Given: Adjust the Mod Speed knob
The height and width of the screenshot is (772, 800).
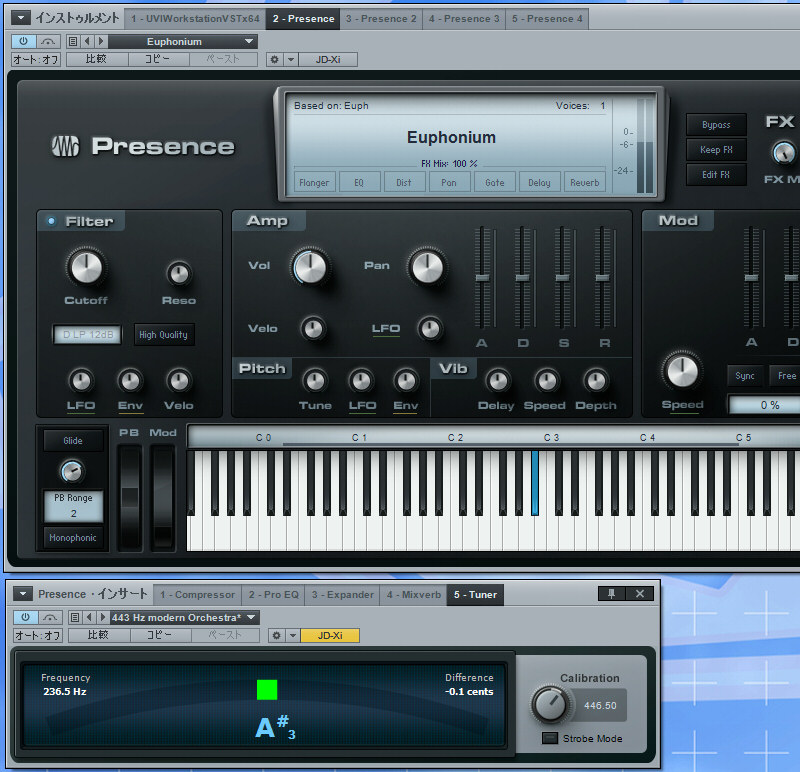Looking at the screenshot, I should [682, 371].
